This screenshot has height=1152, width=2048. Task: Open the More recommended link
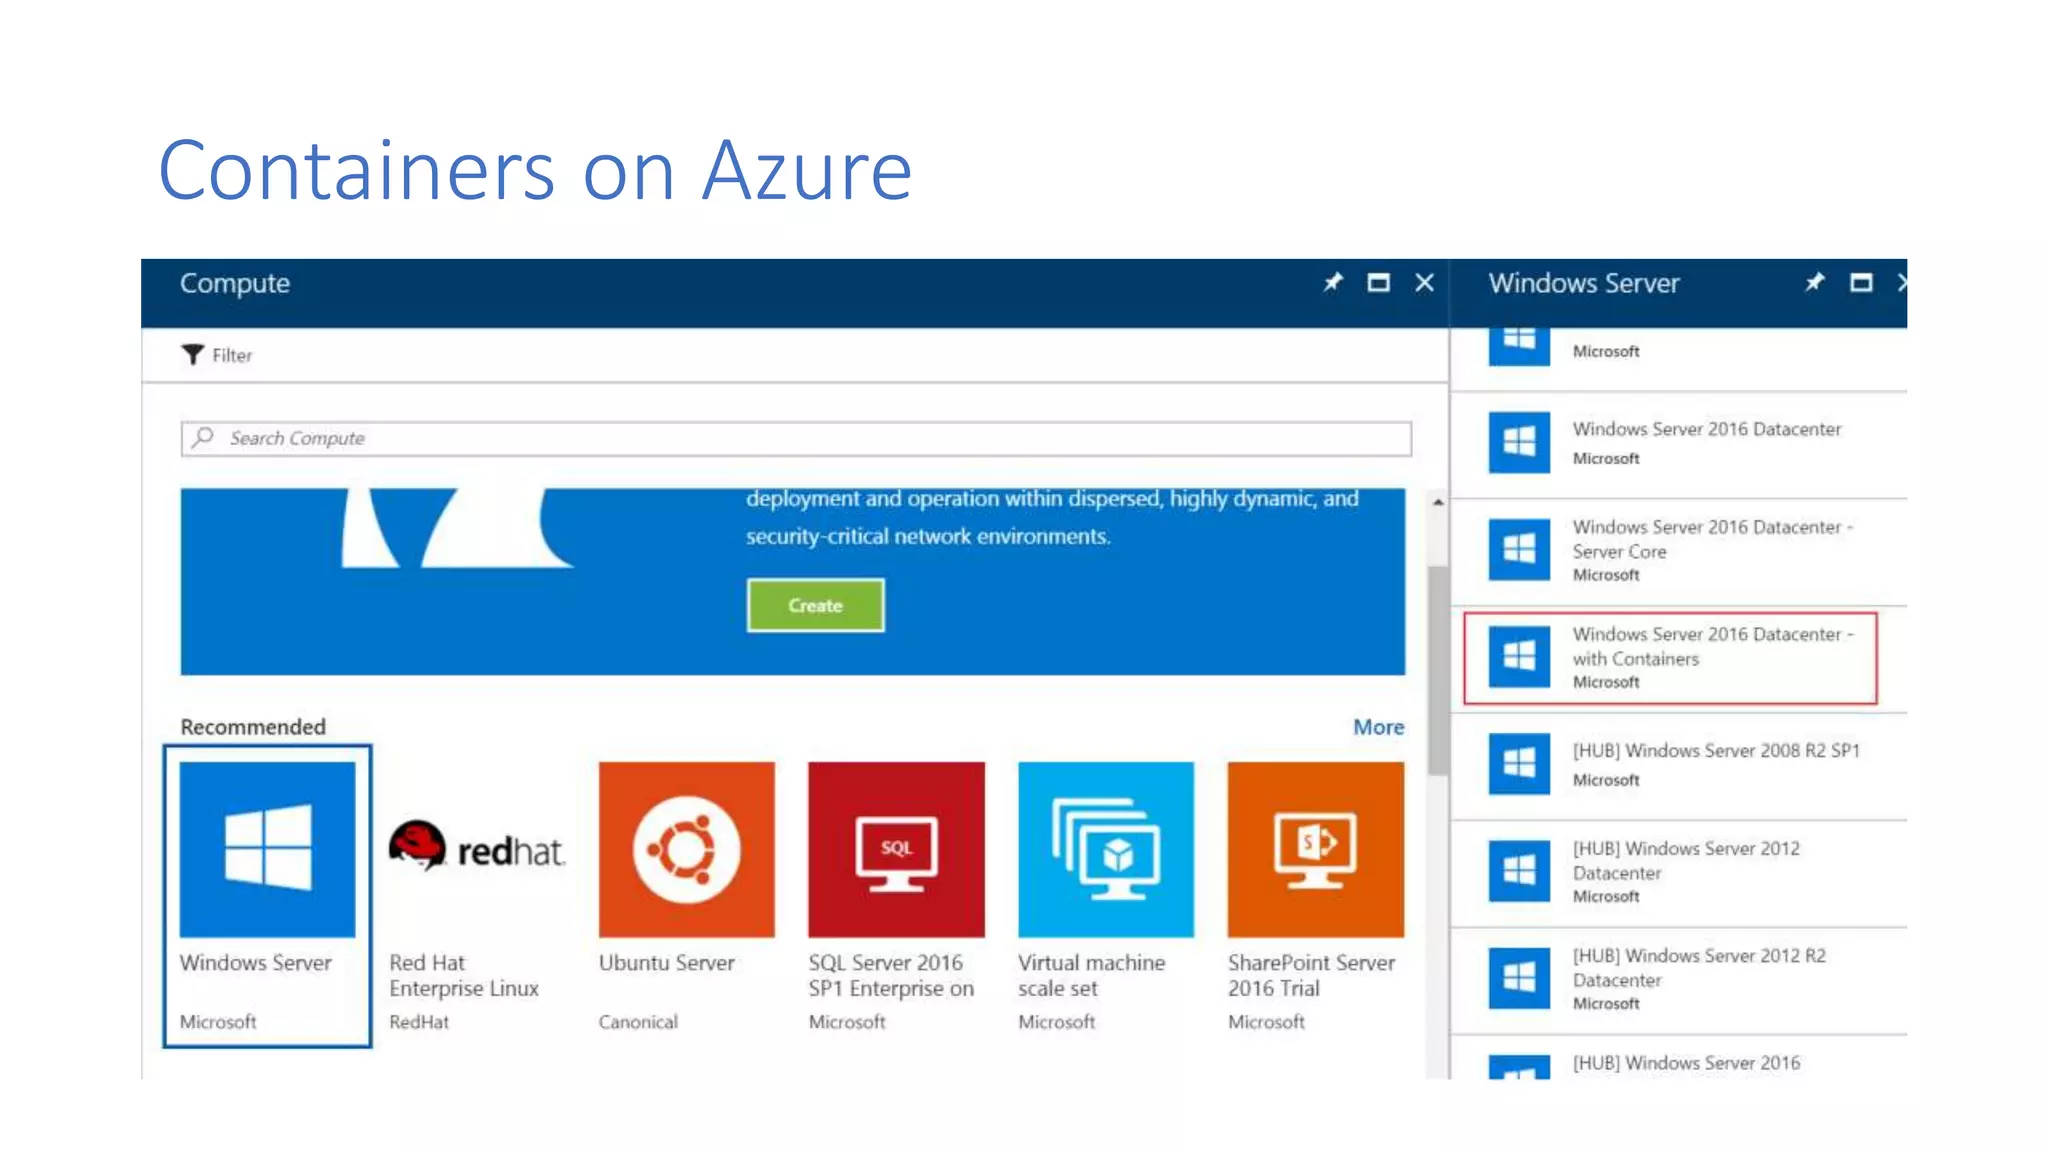[1378, 727]
